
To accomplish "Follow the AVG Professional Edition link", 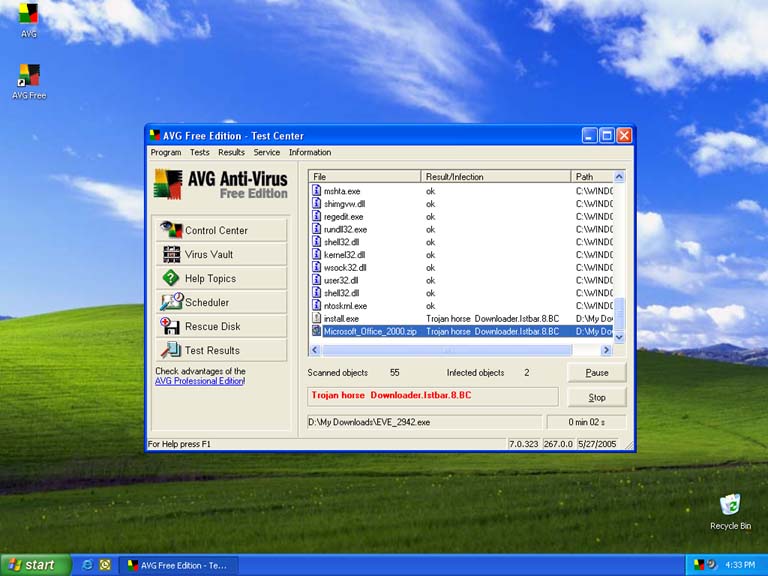I will point(199,381).
